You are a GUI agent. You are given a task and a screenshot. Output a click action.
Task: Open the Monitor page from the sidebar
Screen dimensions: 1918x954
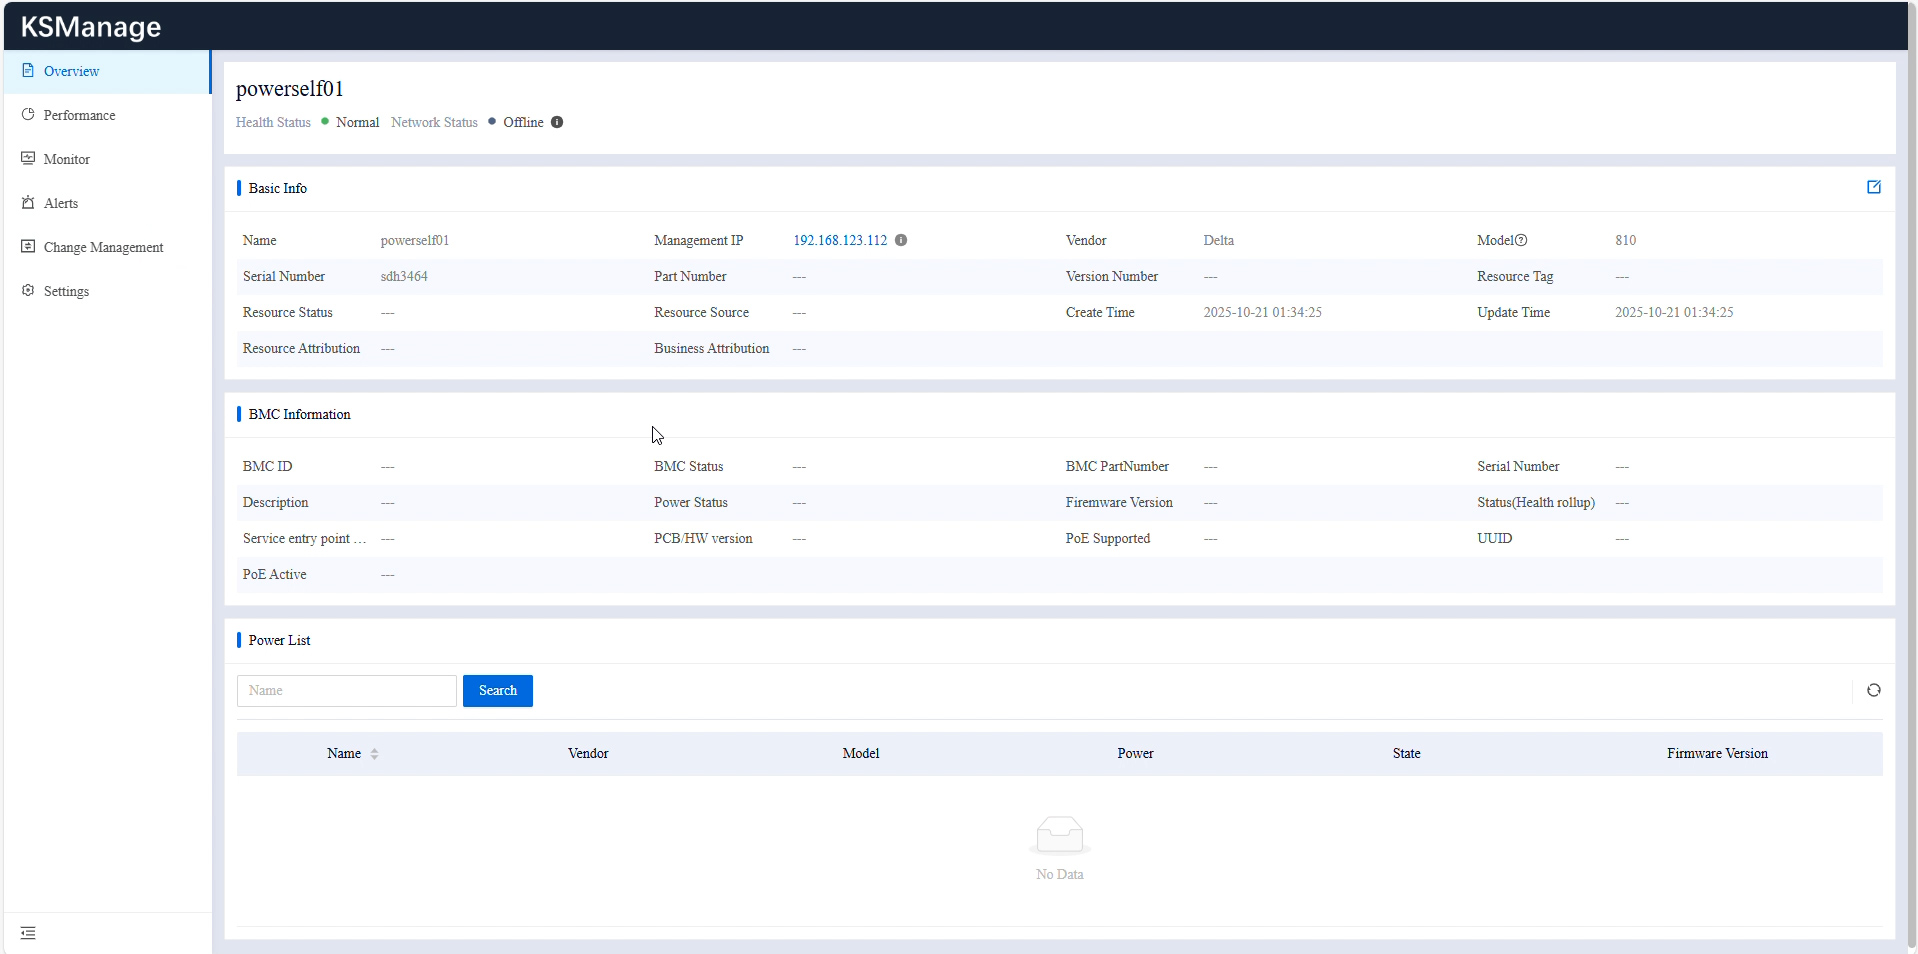coord(66,159)
